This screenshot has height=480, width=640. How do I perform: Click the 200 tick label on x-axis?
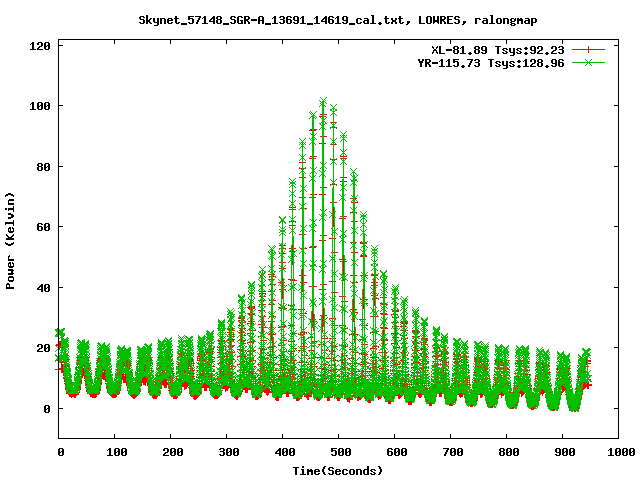point(171,452)
